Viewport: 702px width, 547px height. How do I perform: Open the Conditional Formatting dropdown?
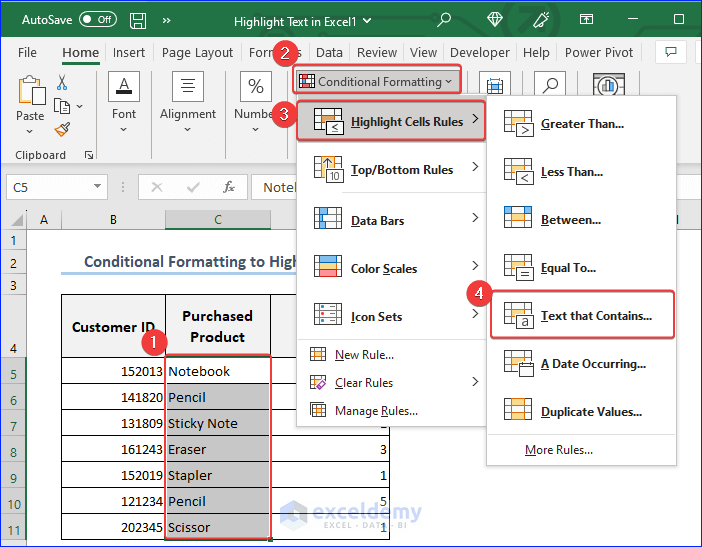click(x=377, y=81)
